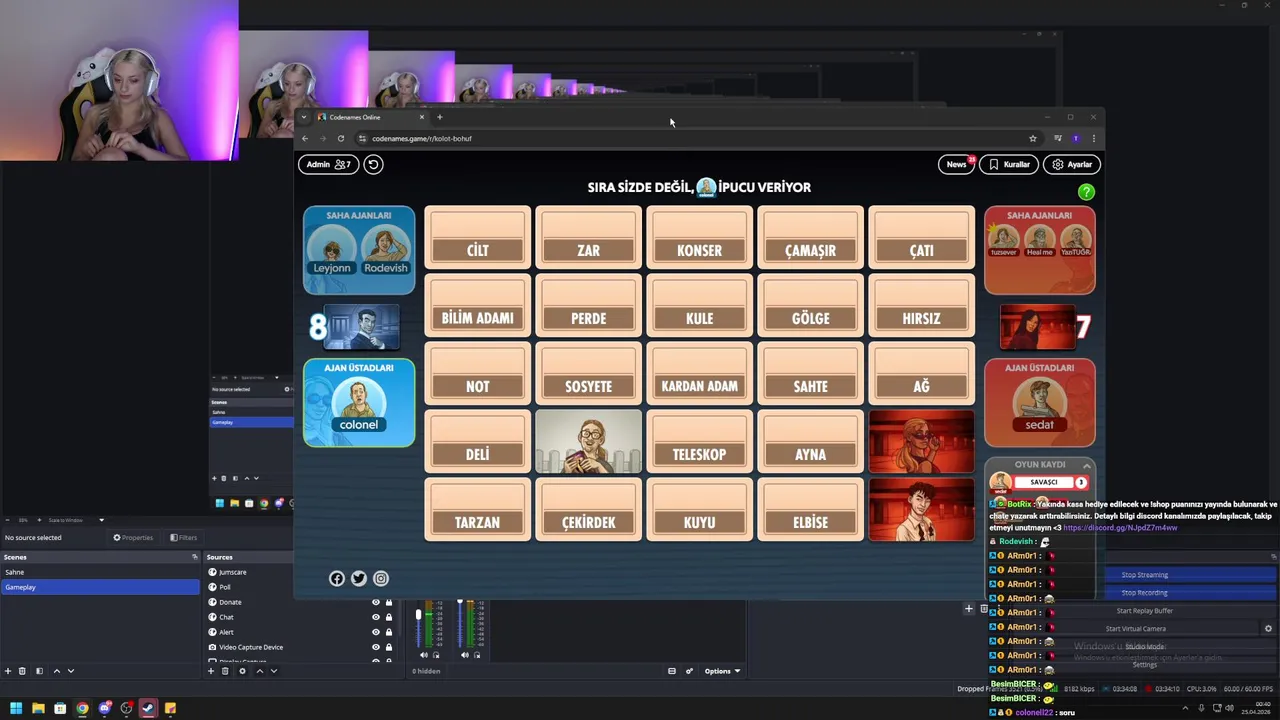Open Instagram link in Codenames footer
Viewport: 1280px width, 720px height.
381,578
